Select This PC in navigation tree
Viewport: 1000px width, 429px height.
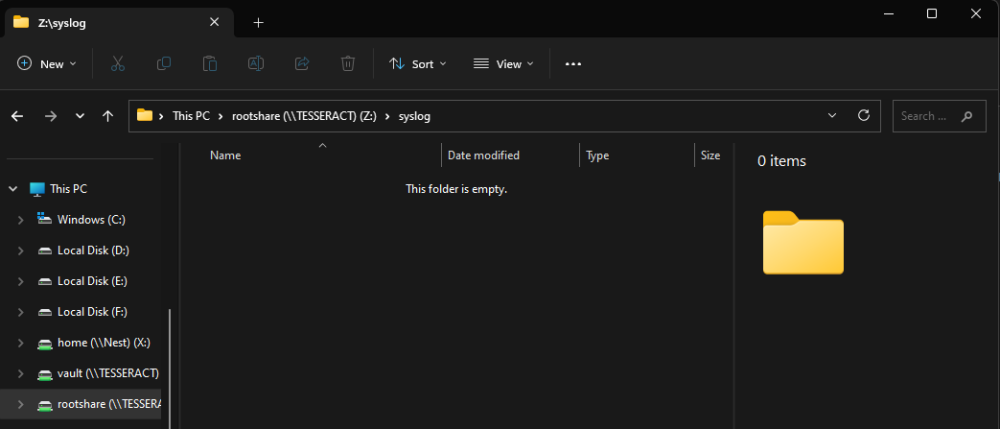point(68,189)
